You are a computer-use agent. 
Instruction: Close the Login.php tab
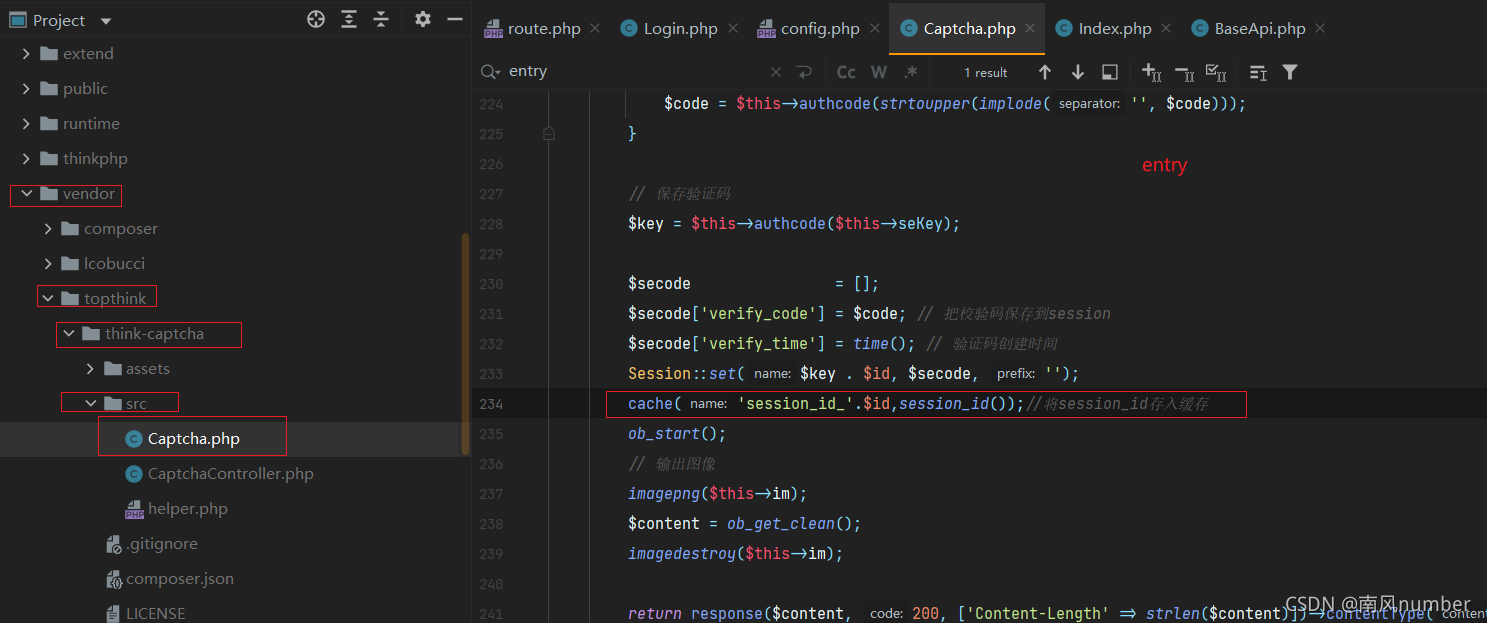(x=732, y=29)
